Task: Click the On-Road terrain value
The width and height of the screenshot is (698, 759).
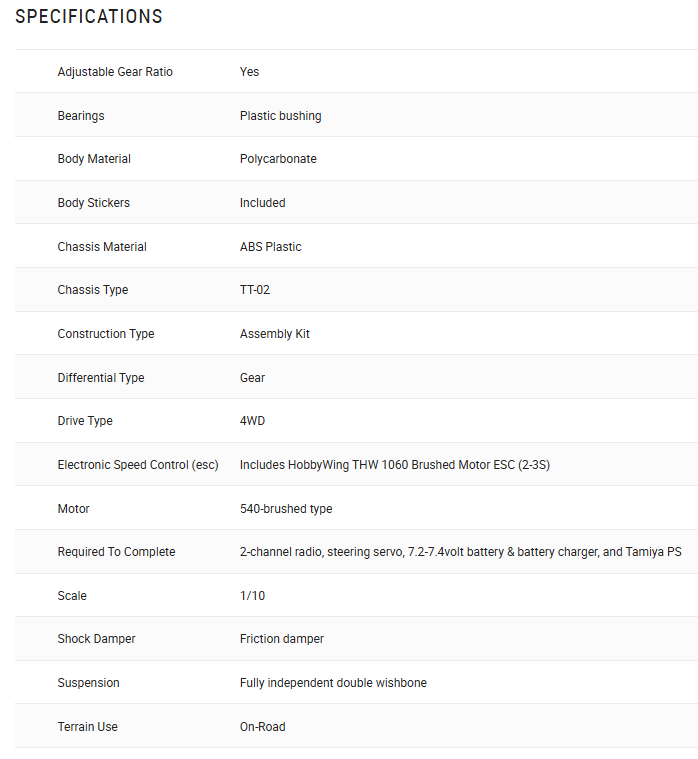Action: (262, 727)
